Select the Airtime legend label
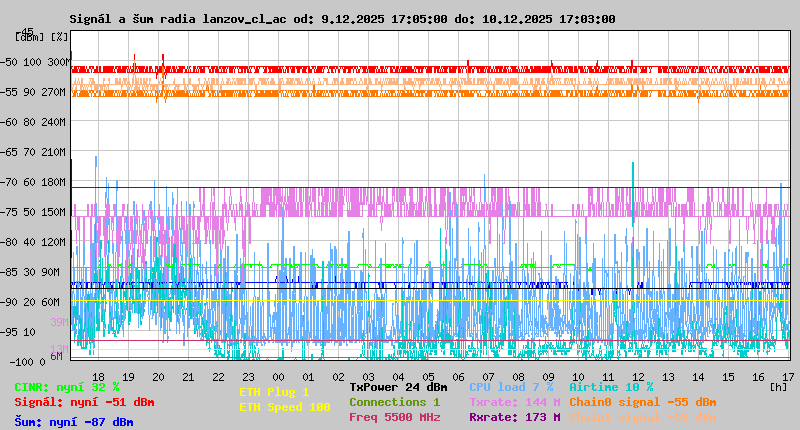 click(x=611, y=387)
